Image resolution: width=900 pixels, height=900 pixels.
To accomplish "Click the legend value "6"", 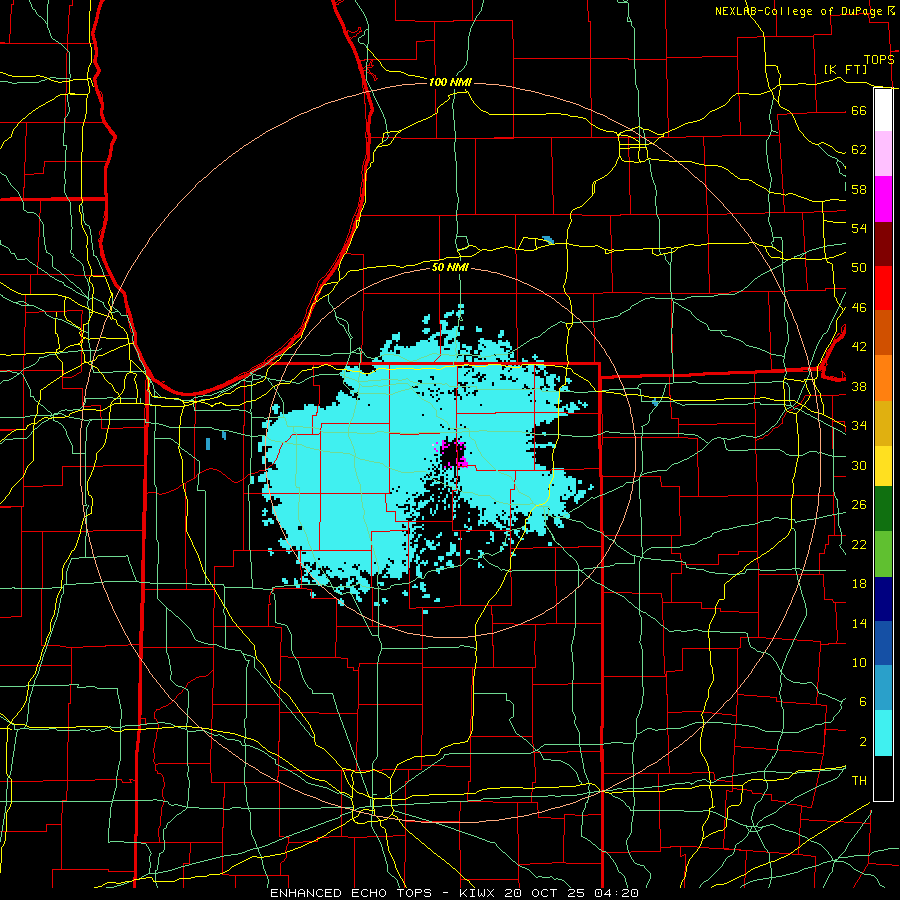I will point(862,702).
